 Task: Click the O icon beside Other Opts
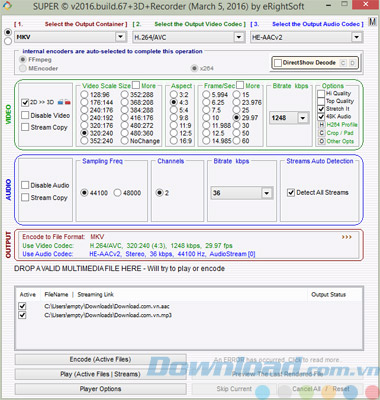(321, 141)
